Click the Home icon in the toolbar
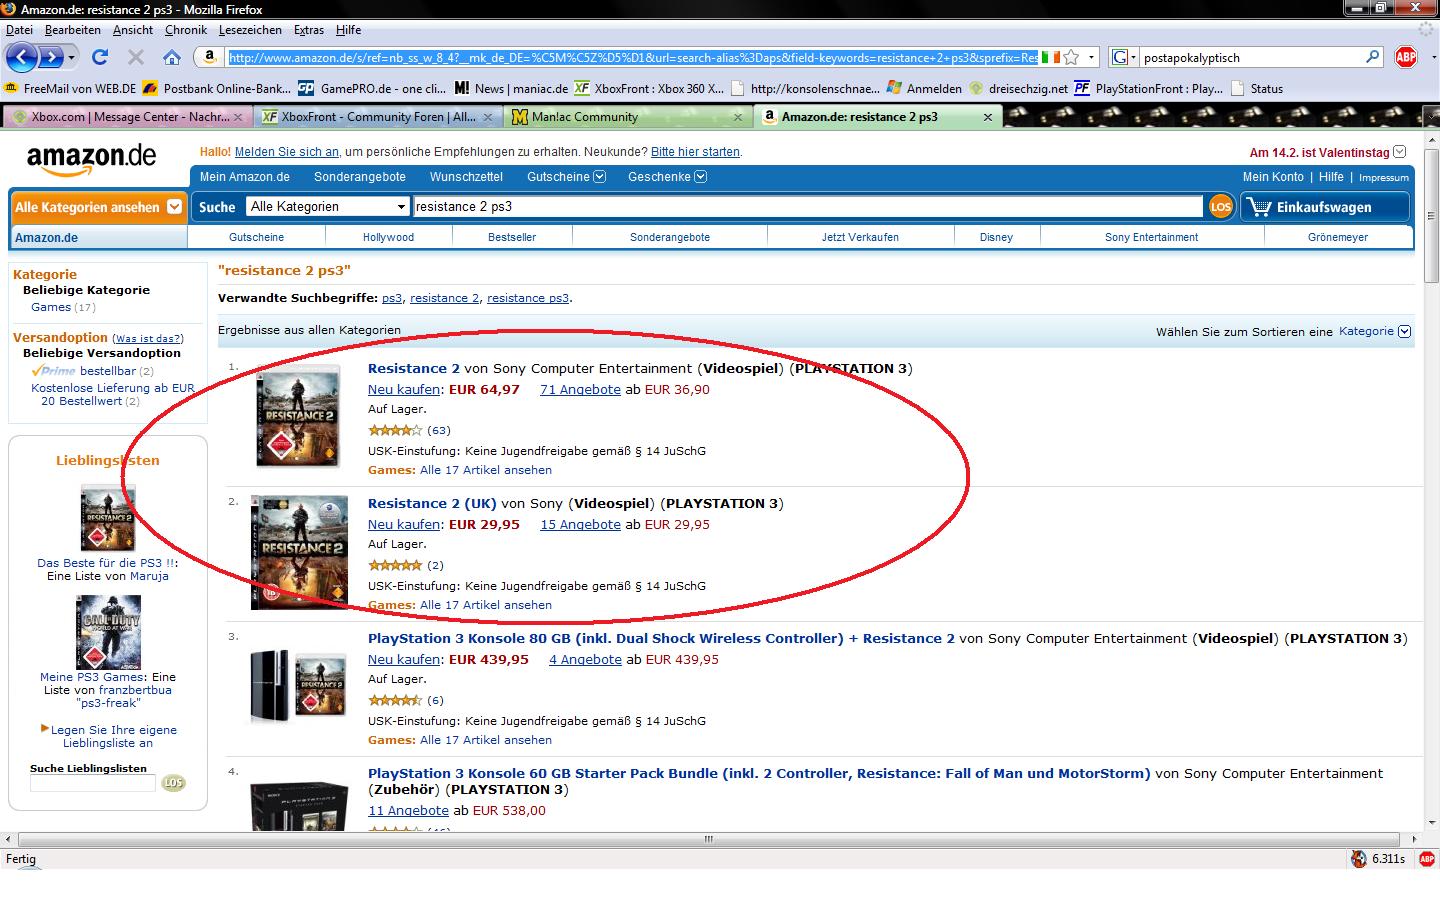The image size is (1440, 922). pos(172,57)
